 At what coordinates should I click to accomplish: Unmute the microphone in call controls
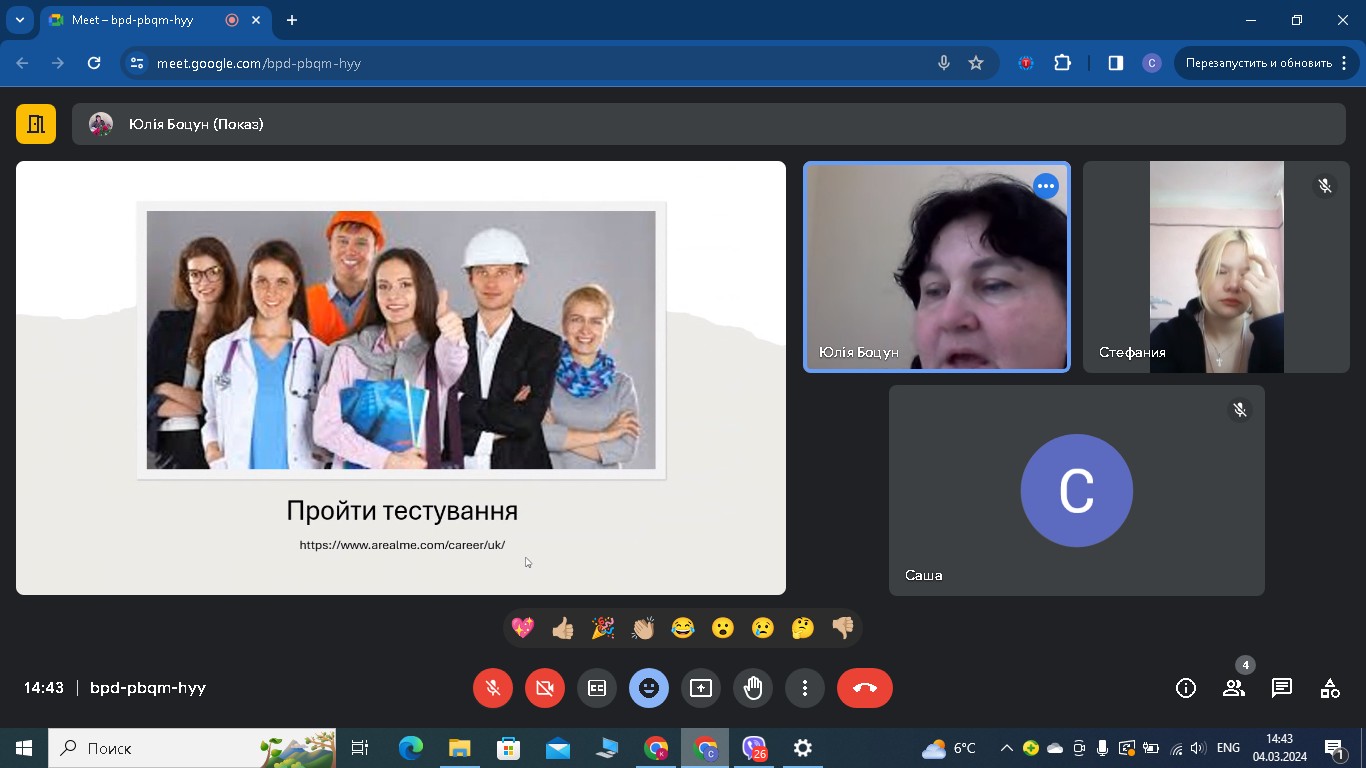[x=493, y=688]
